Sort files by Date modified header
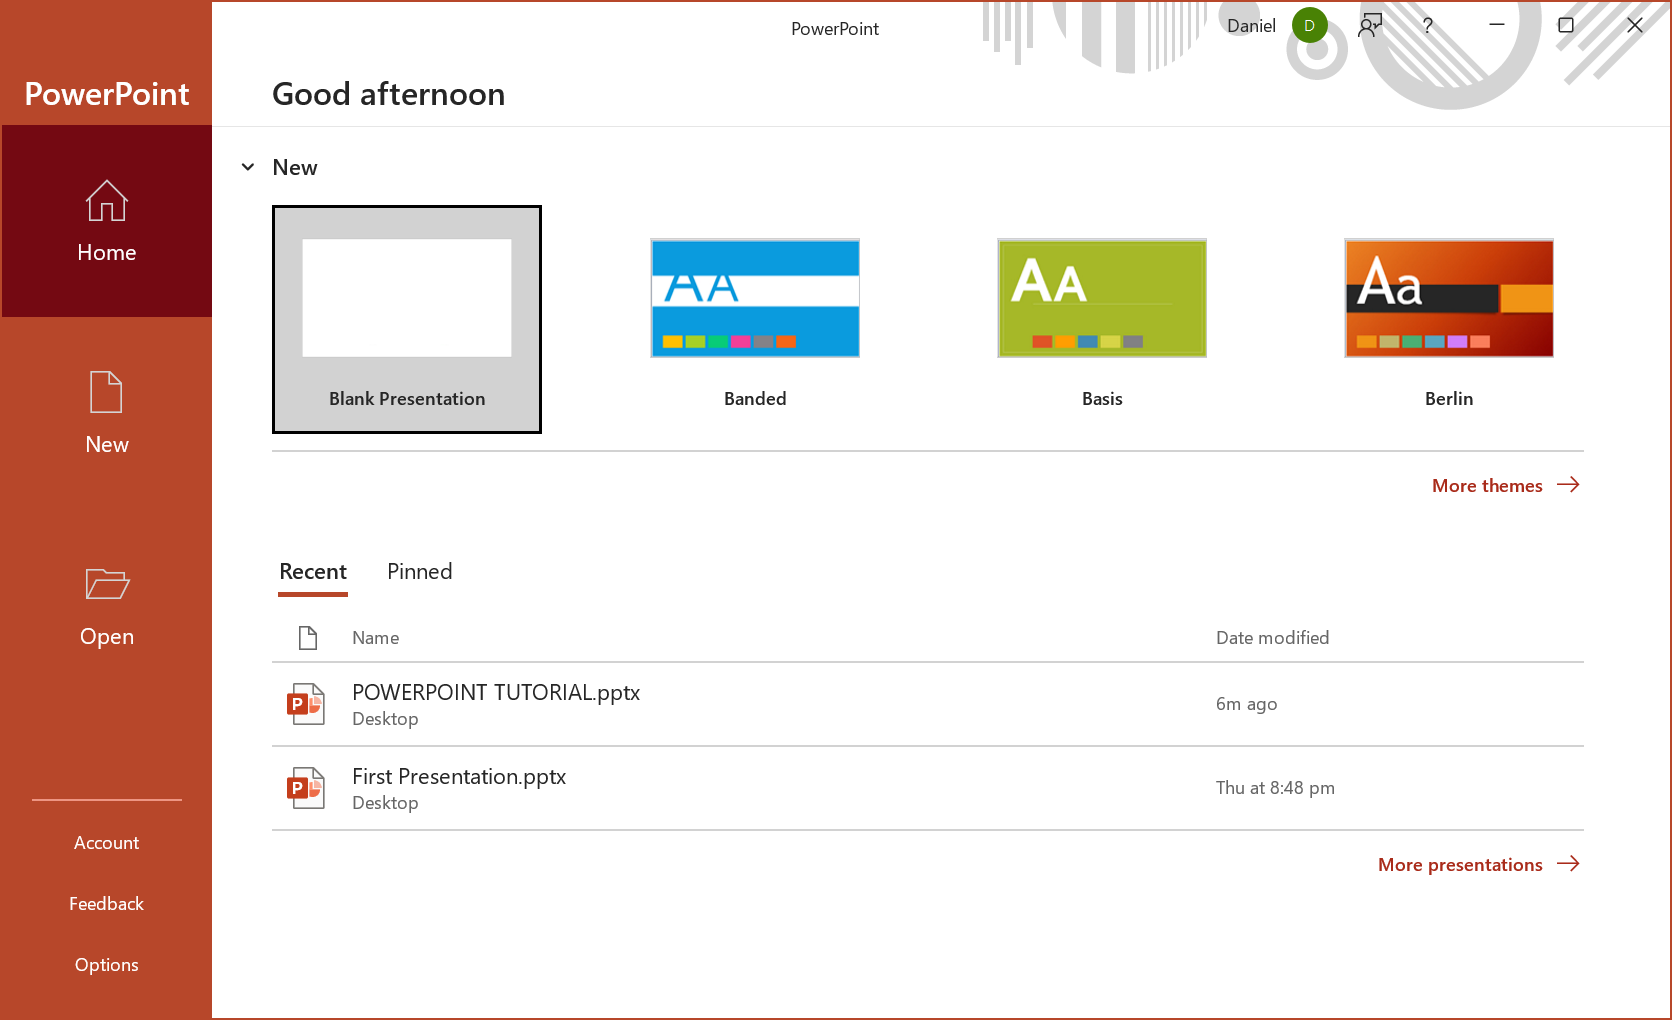Screen dimensions: 1672x1020 (1272, 638)
